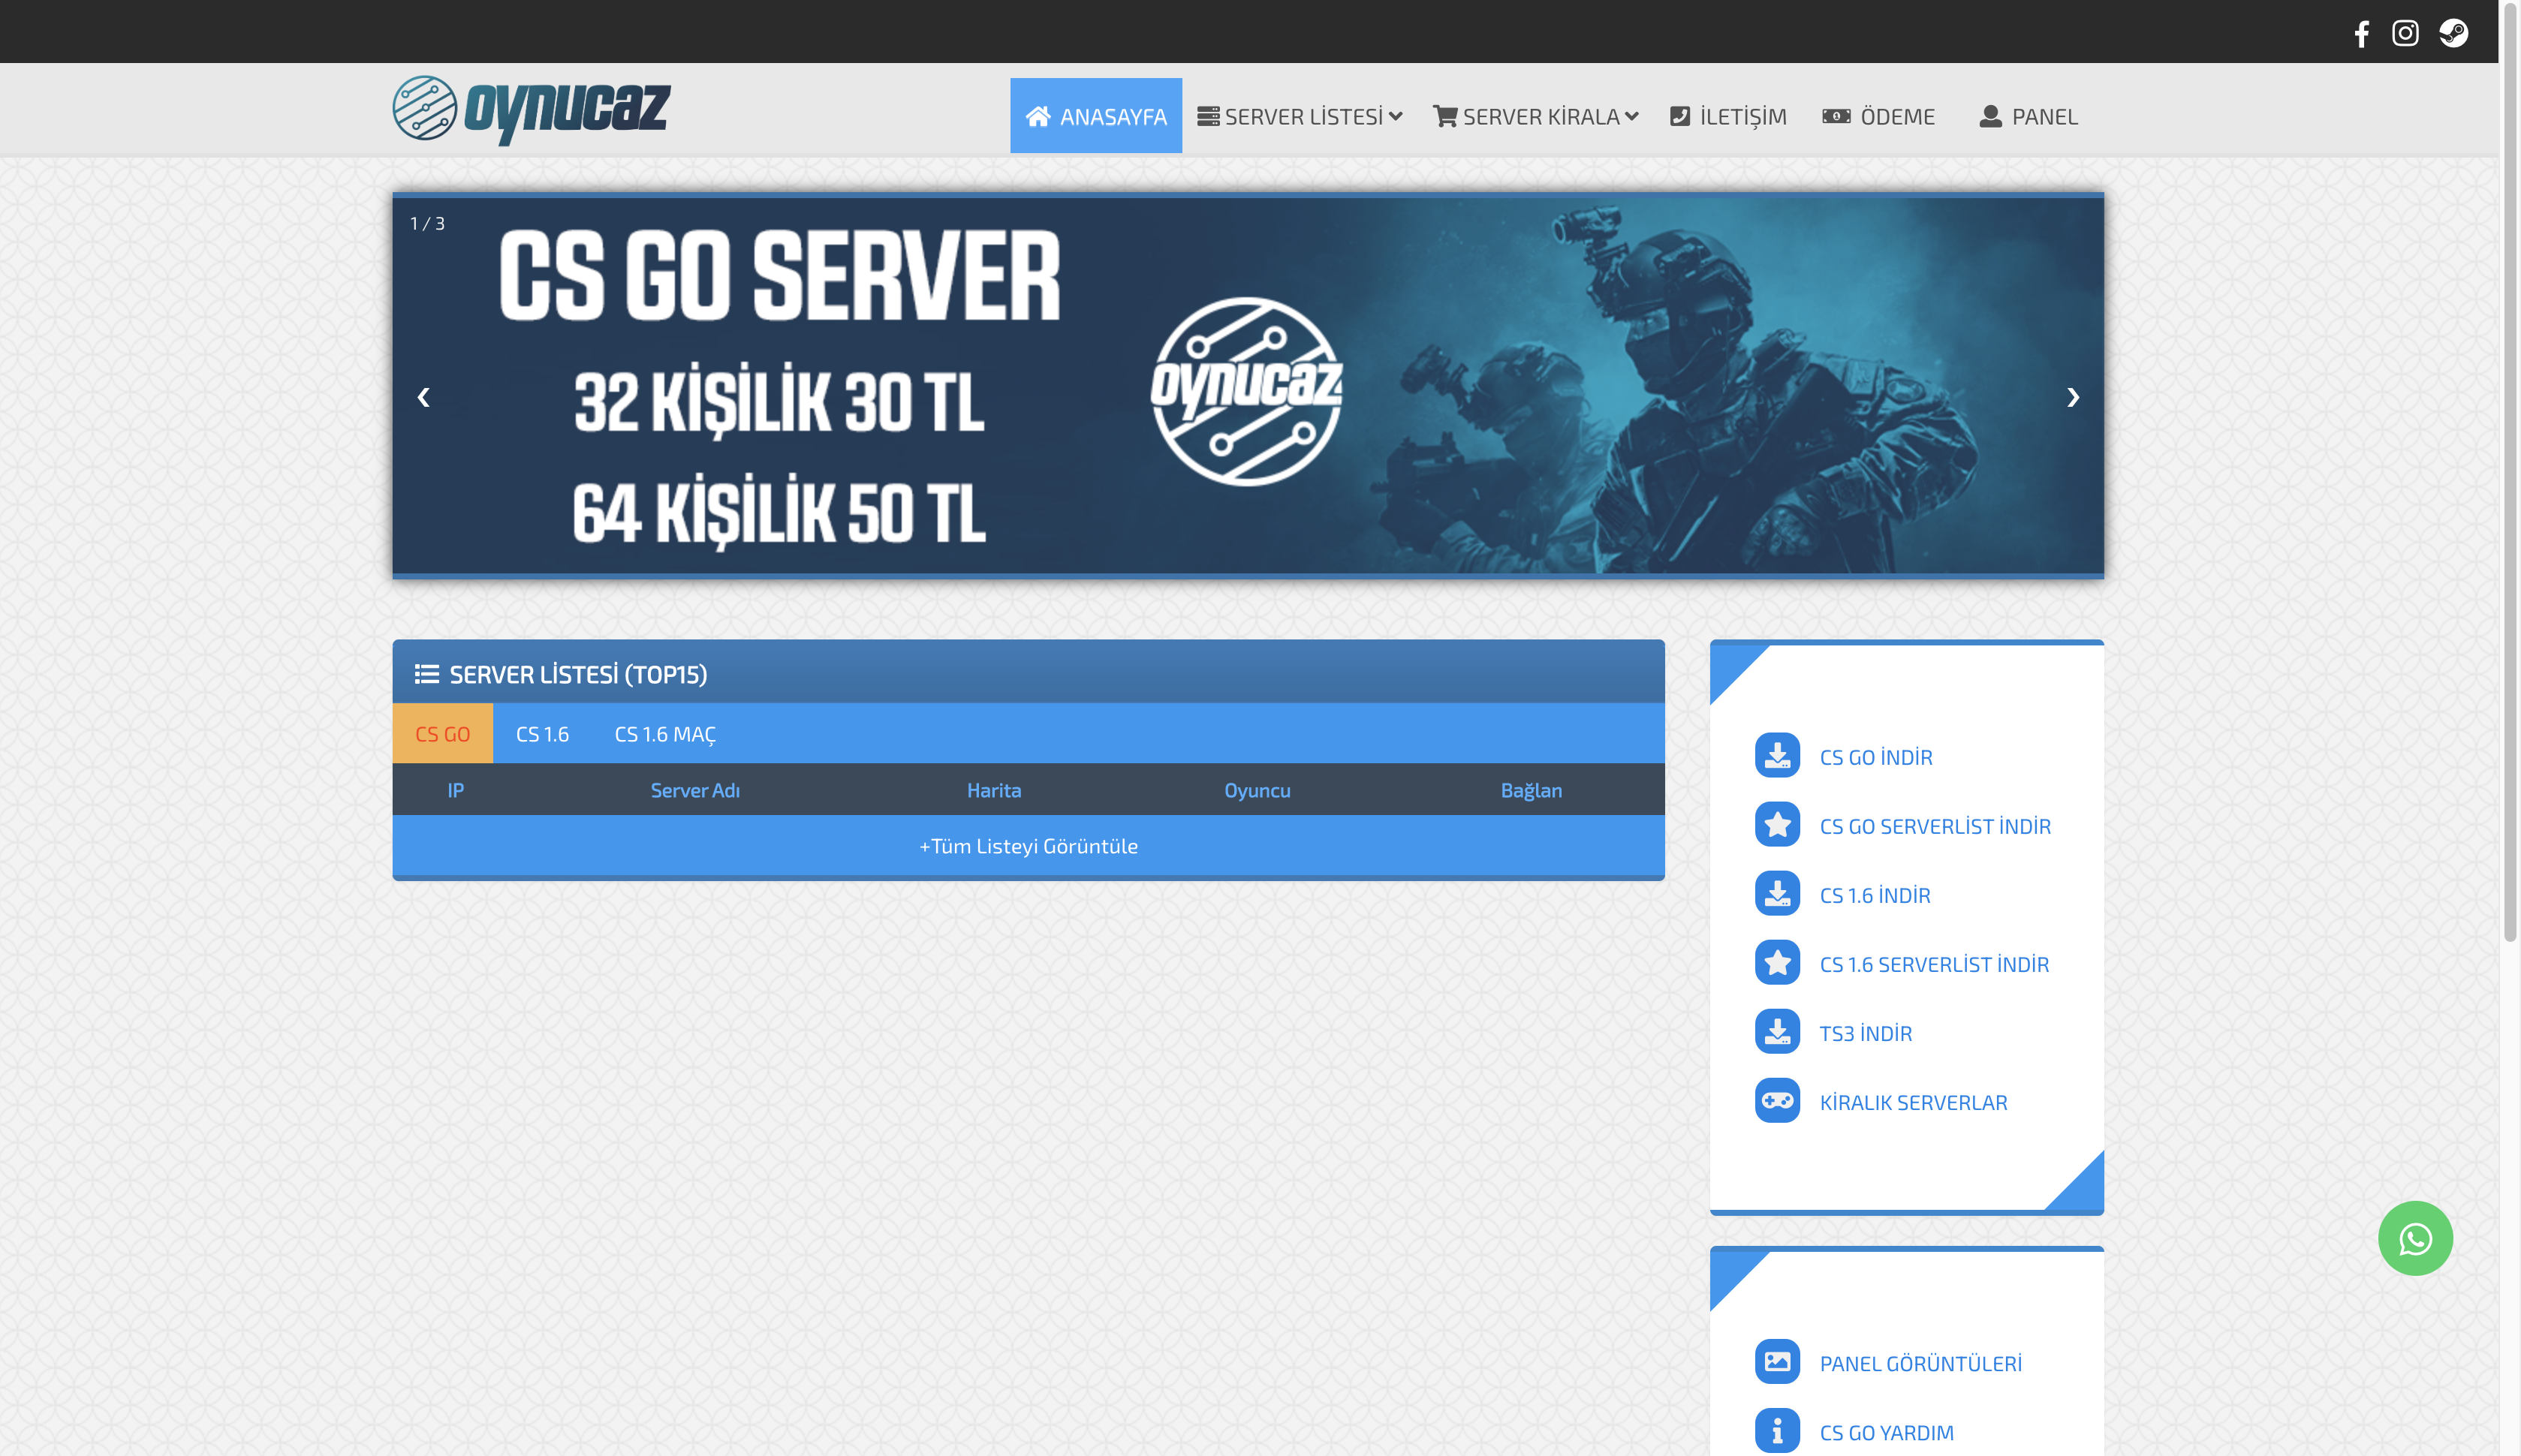Click the gamepad icon for KİRALIK SERVERLAR
Screen dimensions: 2521x1456
pyautogui.click(x=1777, y=1101)
